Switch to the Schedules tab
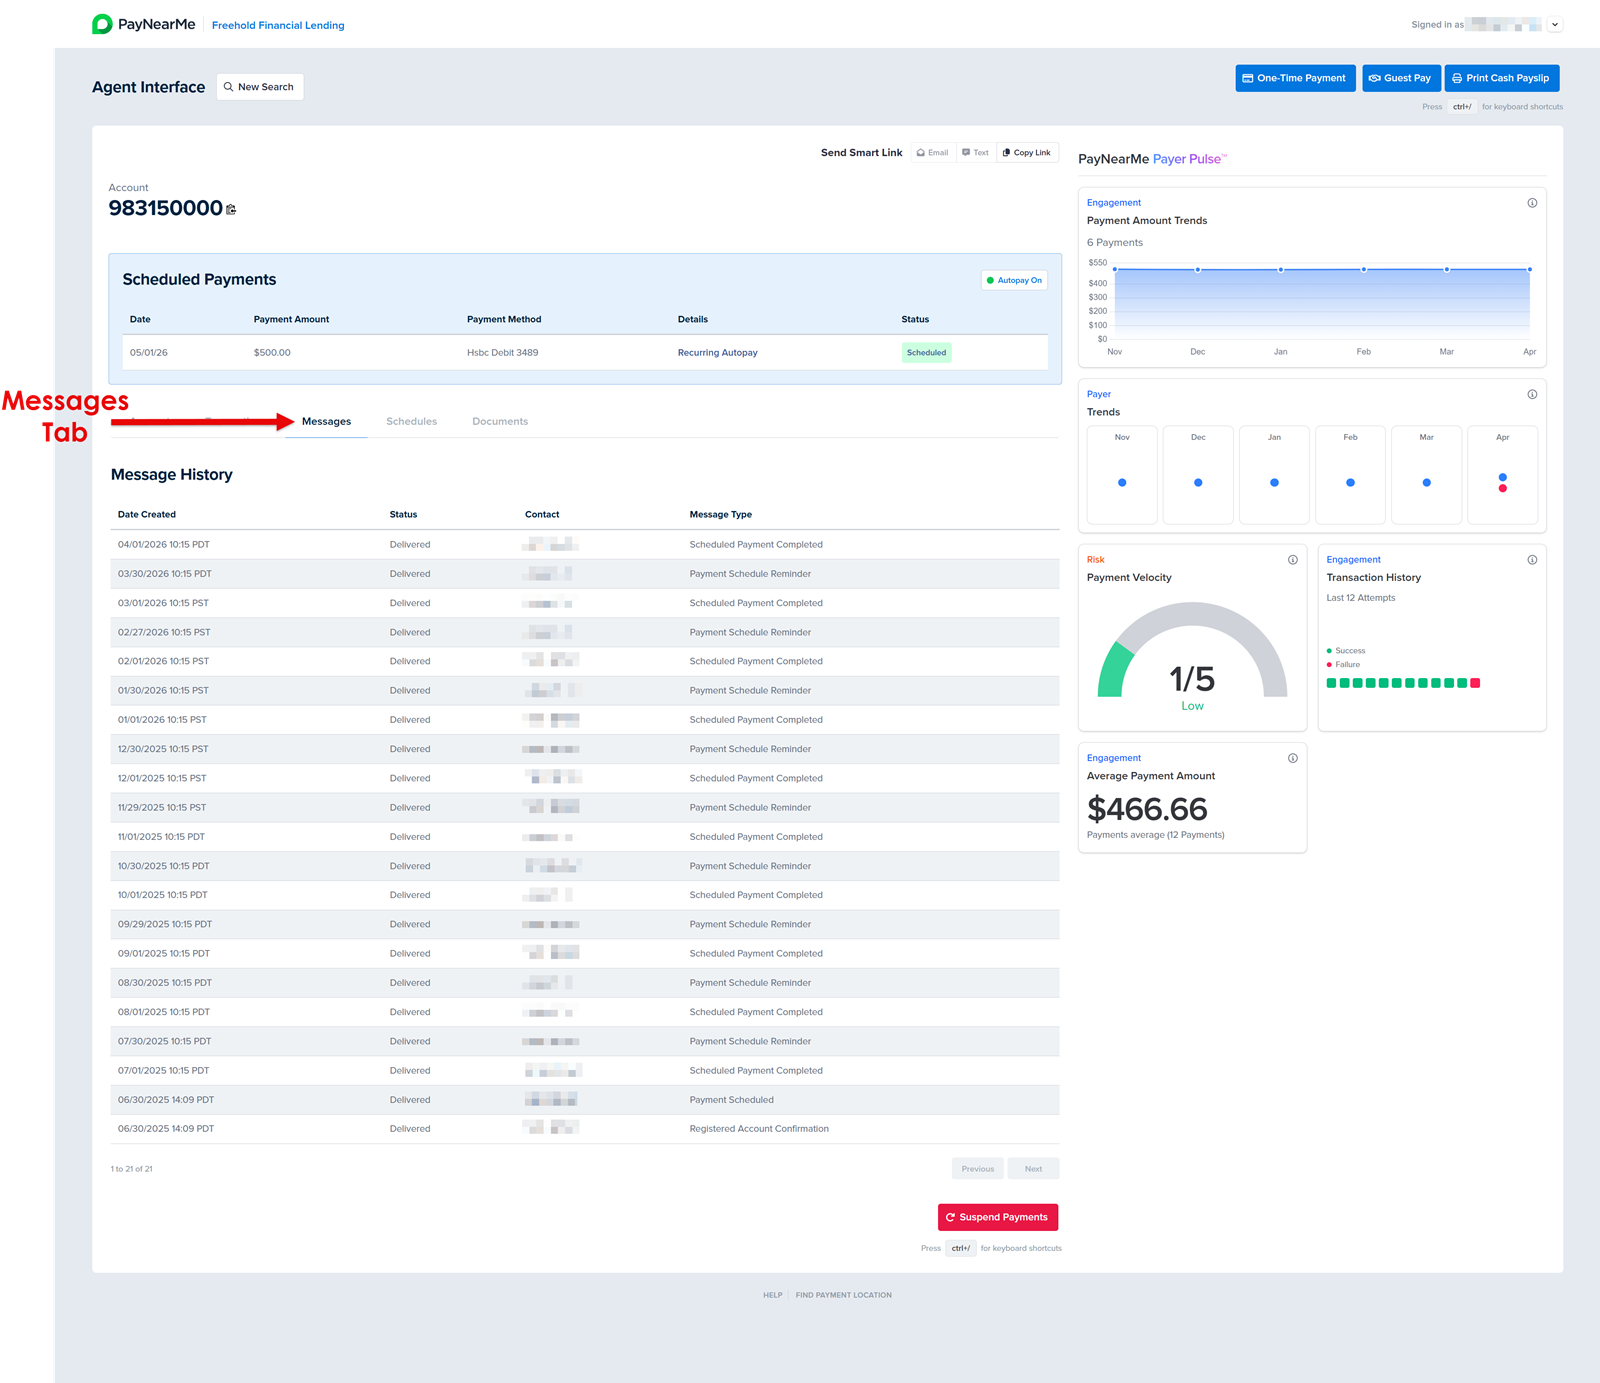 [411, 422]
